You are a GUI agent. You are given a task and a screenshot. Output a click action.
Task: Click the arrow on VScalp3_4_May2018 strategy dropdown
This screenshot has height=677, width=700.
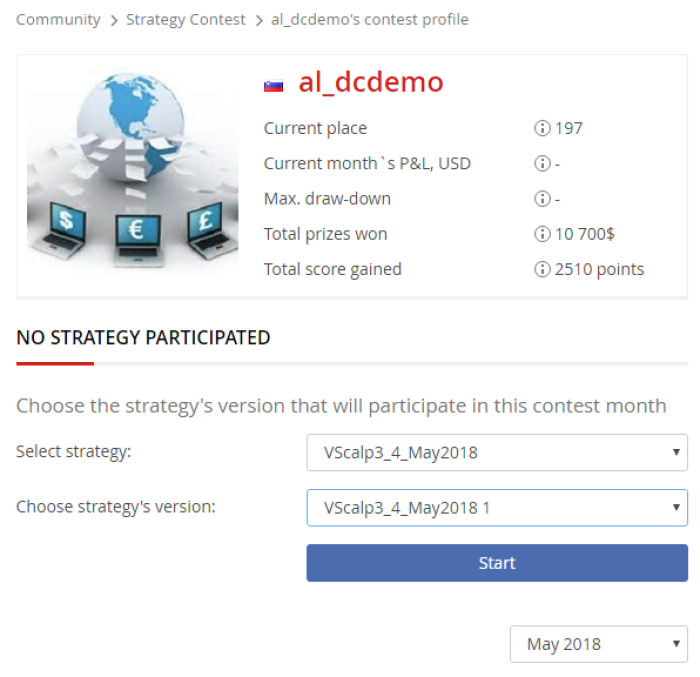coord(676,452)
